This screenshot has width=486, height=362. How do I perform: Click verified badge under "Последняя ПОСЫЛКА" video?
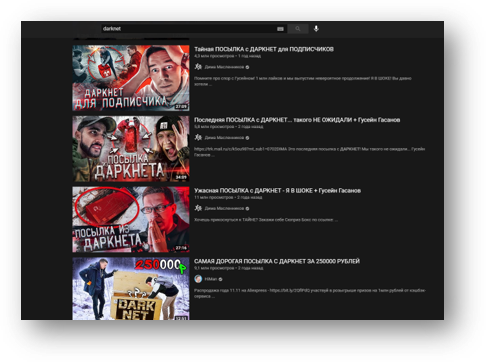click(x=247, y=138)
